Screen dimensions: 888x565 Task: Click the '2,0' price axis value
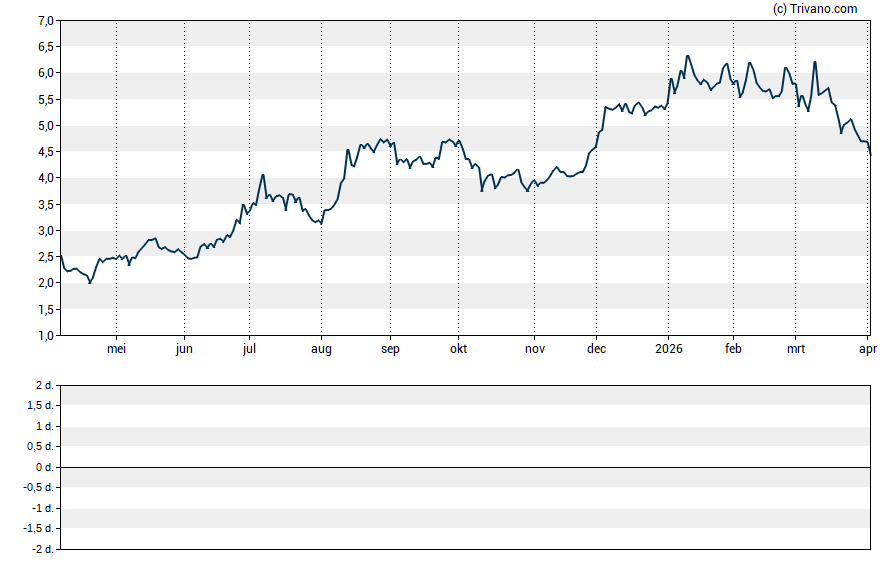46,283
